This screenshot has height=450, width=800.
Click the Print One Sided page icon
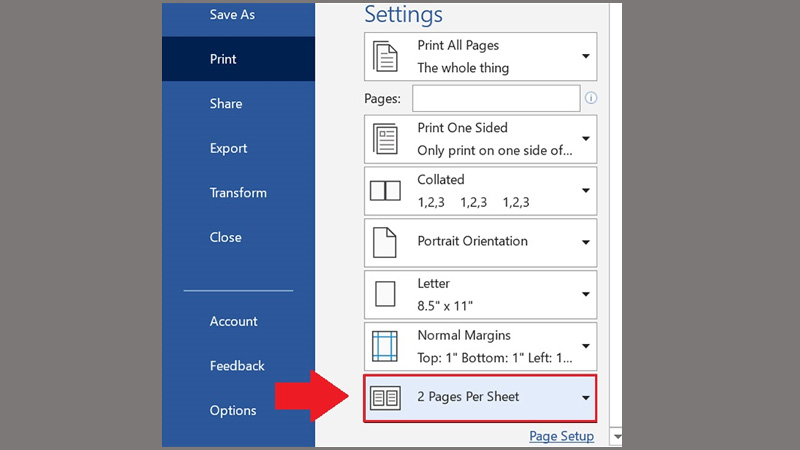click(385, 139)
